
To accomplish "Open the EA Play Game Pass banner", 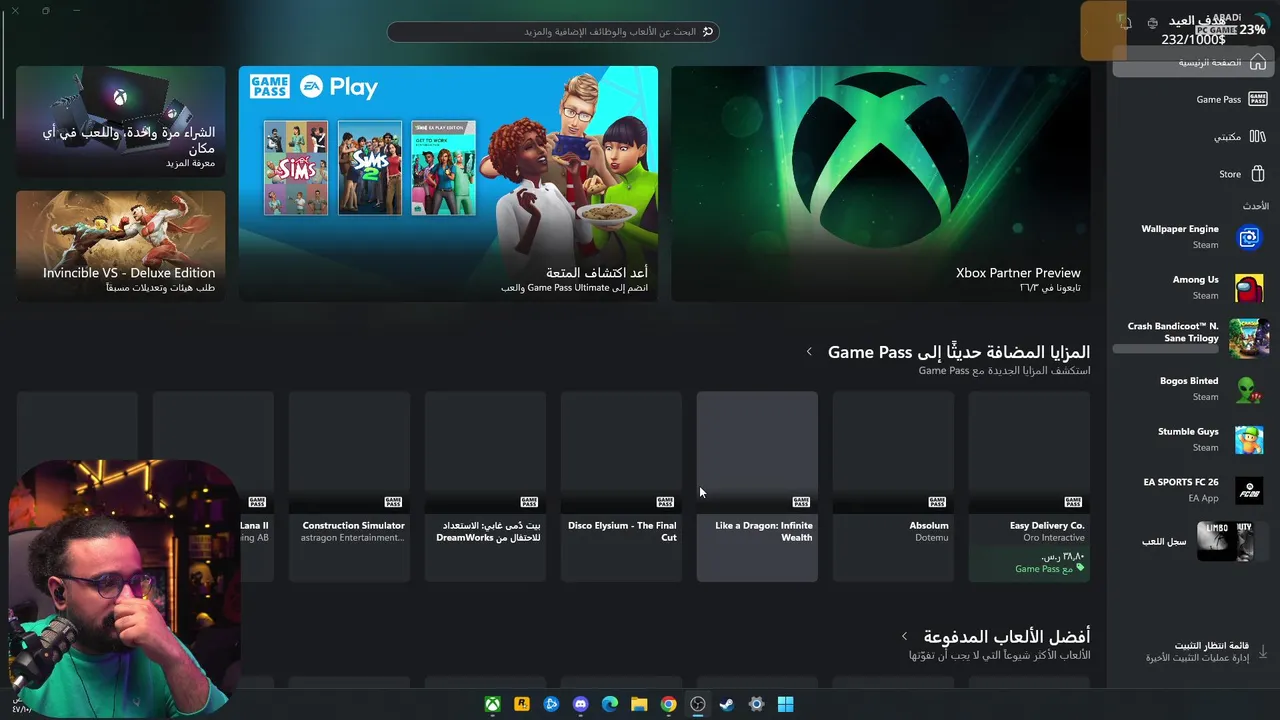I will click(448, 183).
